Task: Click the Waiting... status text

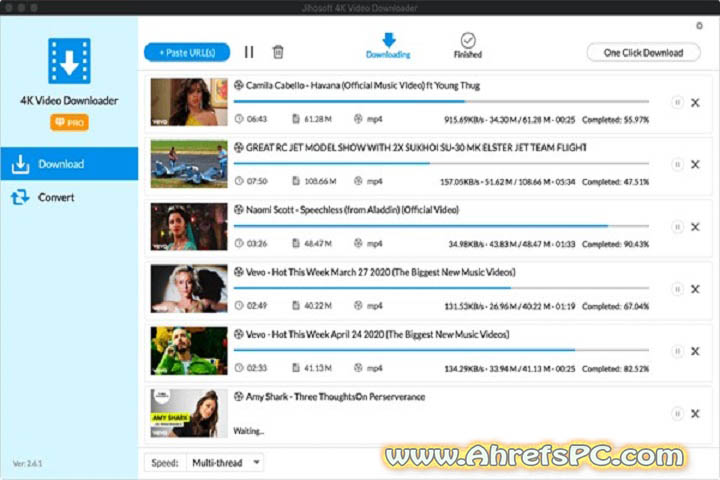Action: [248, 431]
